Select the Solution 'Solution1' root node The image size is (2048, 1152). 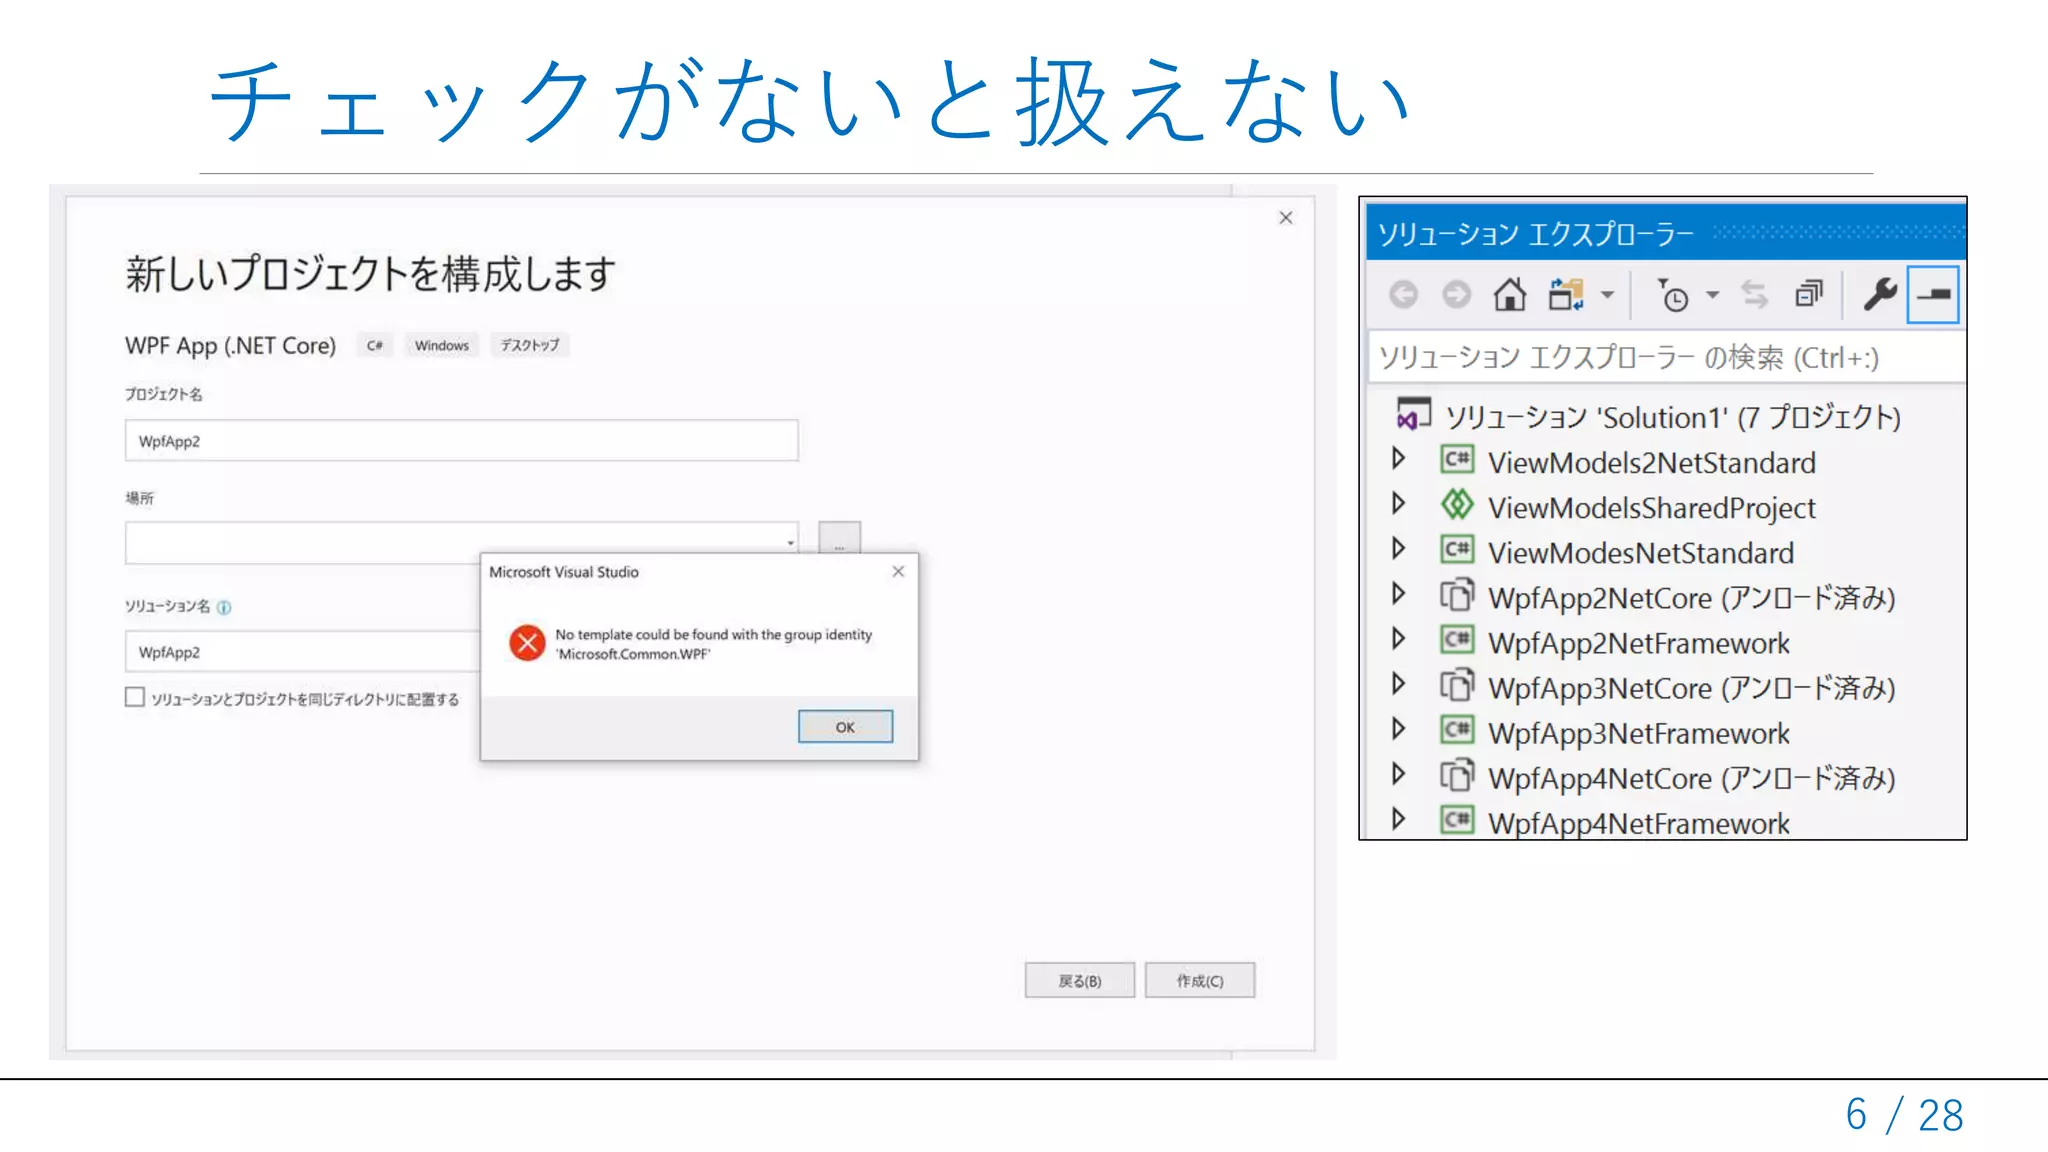[x=1672, y=417]
